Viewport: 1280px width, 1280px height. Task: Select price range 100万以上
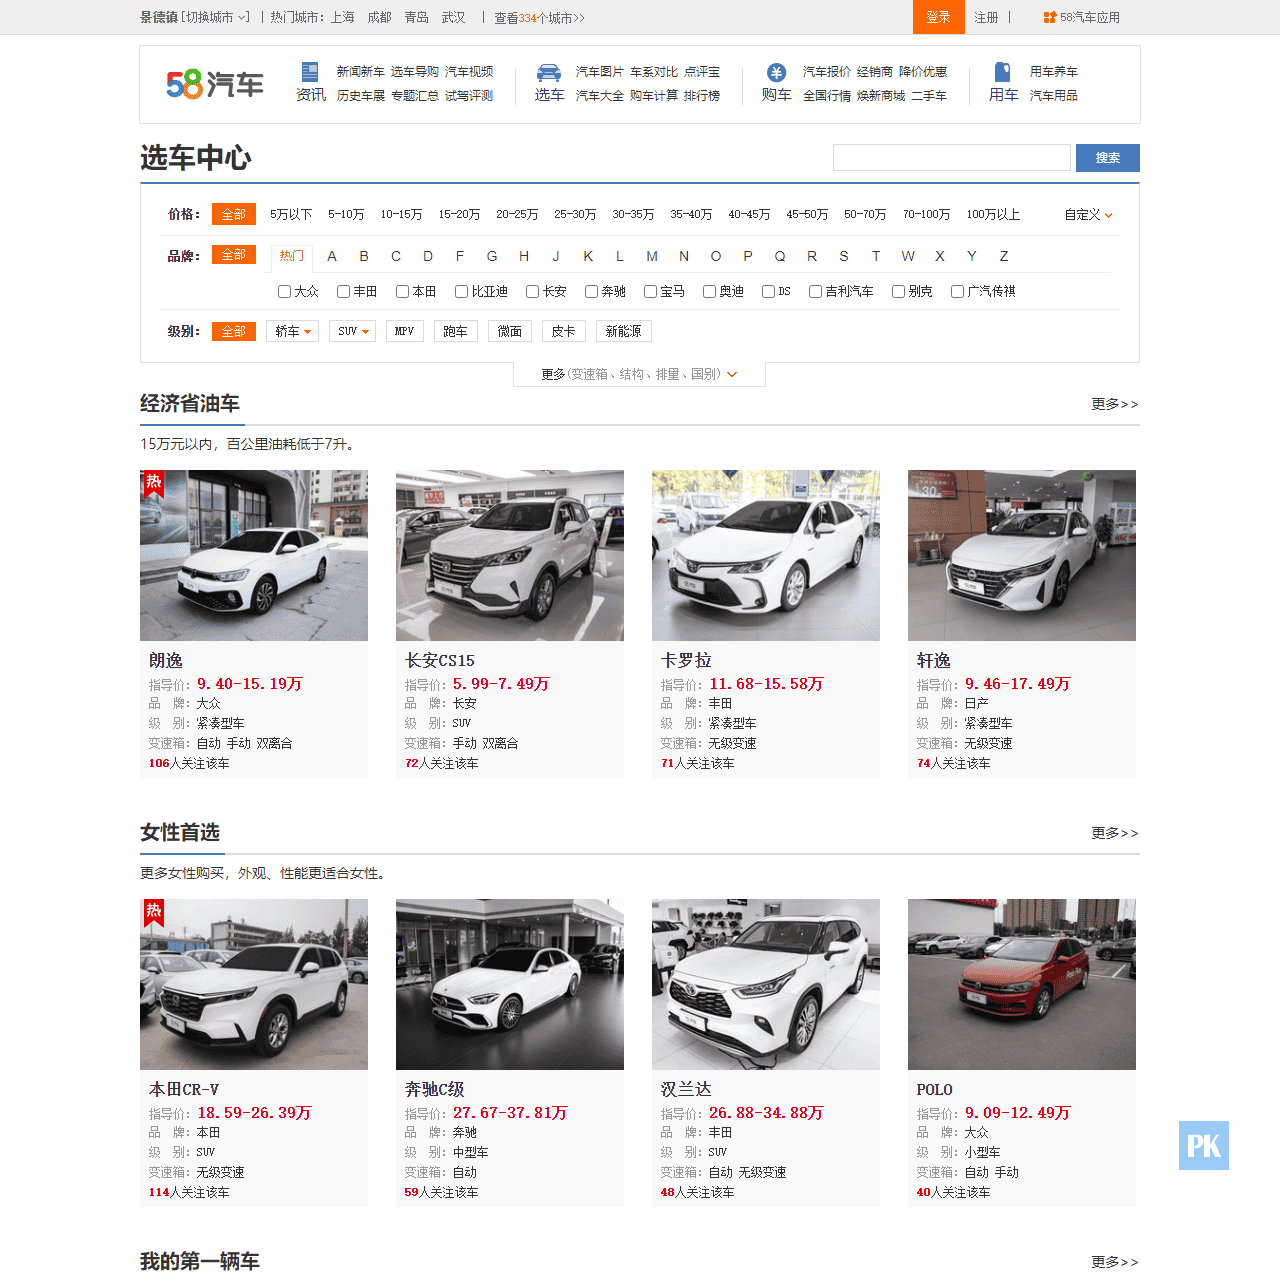pos(993,214)
